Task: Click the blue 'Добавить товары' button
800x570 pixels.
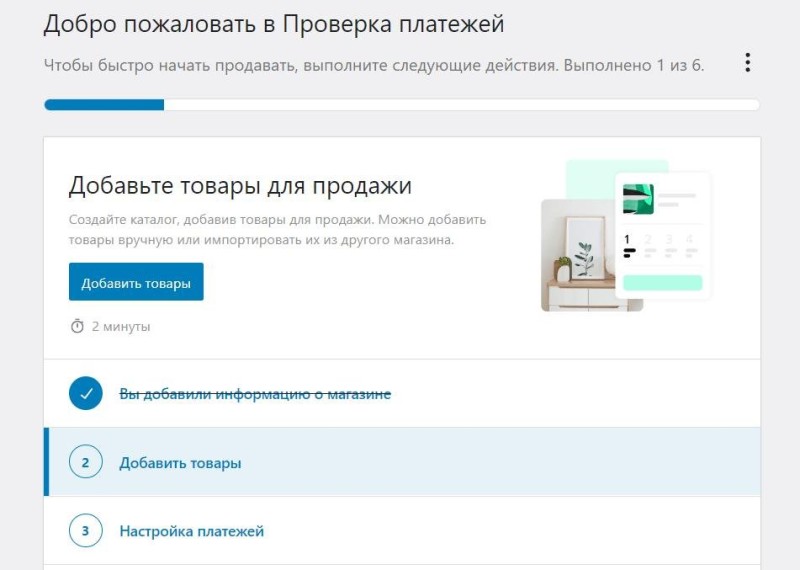Action: pyautogui.click(x=136, y=282)
